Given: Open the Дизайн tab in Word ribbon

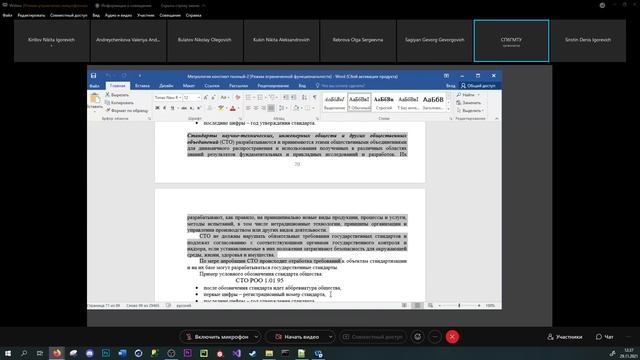Looking at the screenshot, I should [x=166, y=86].
